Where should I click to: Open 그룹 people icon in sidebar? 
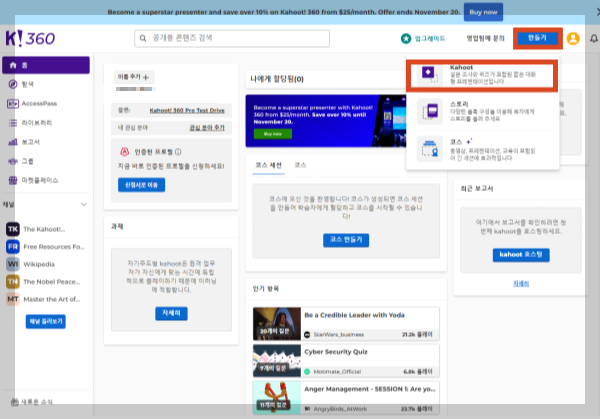(13, 161)
